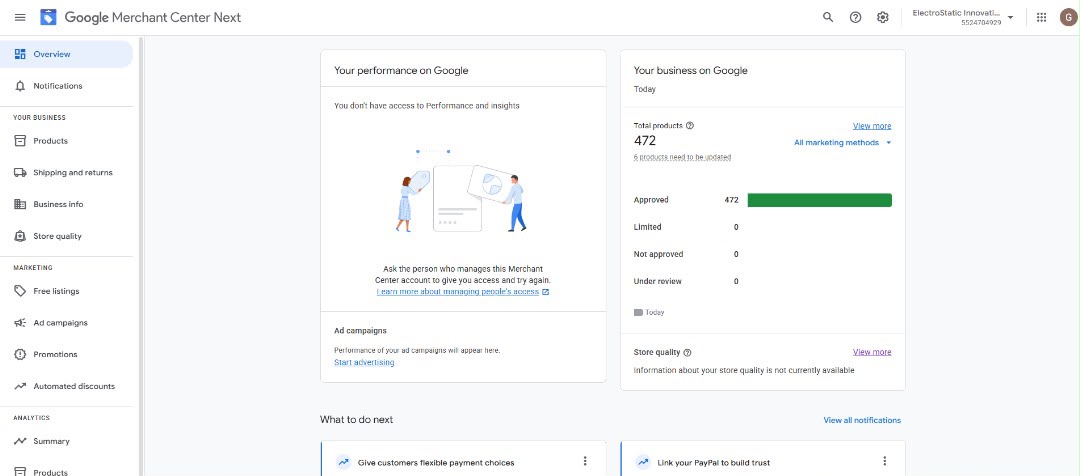This screenshot has width=1080, height=476.
Task: Open the All marketing methods dropdown
Action: [842, 143]
